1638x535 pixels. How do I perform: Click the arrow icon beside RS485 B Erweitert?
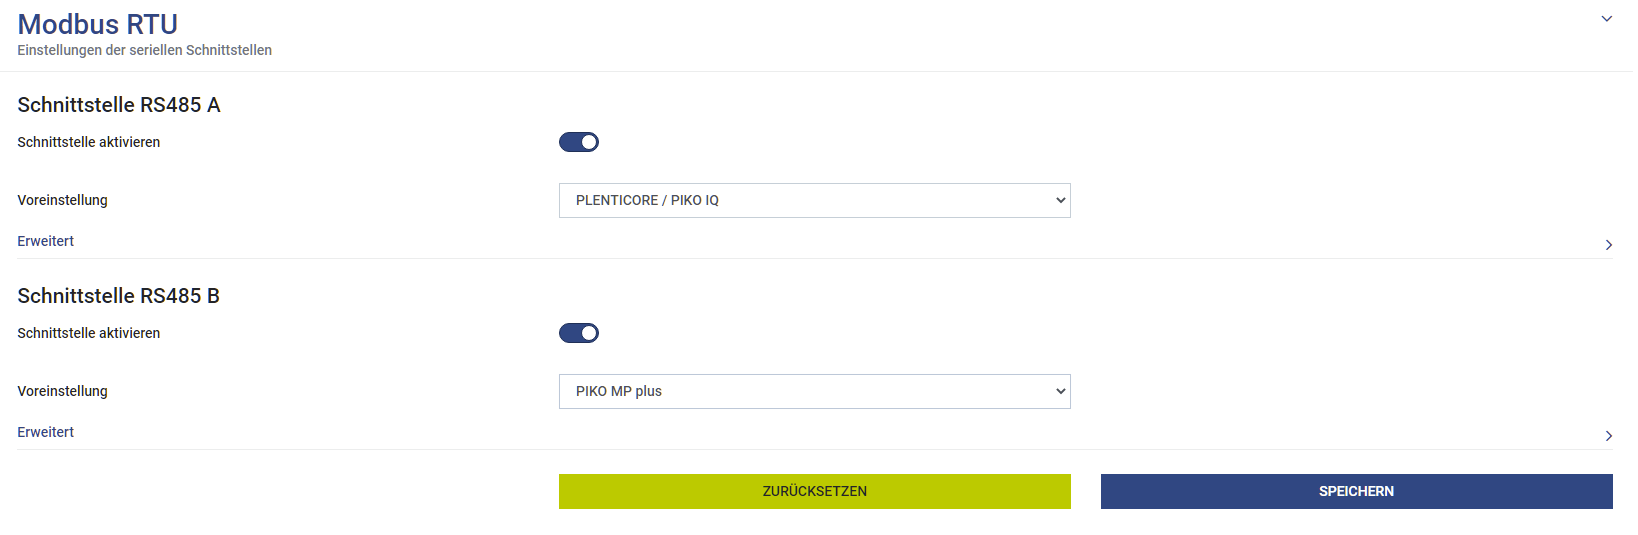tap(1608, 436)
